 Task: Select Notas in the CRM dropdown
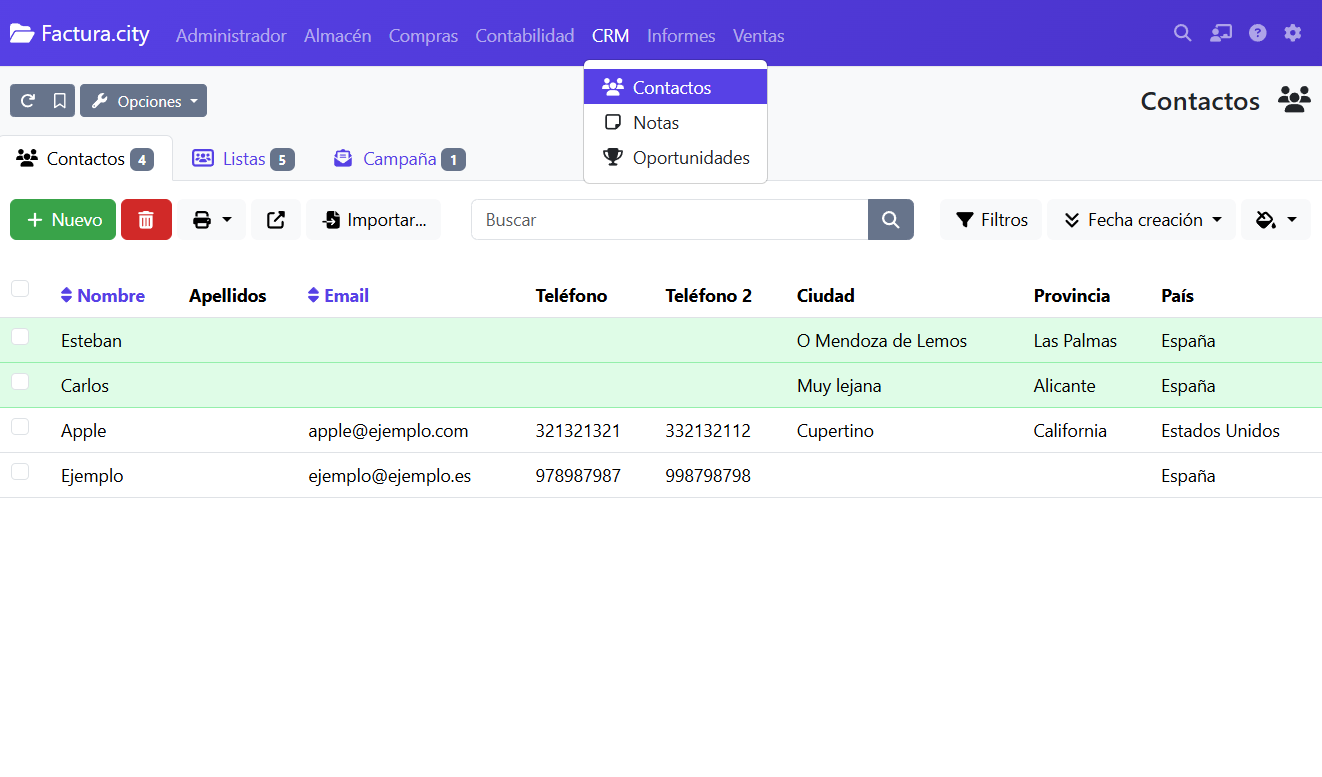click(675, 122)
